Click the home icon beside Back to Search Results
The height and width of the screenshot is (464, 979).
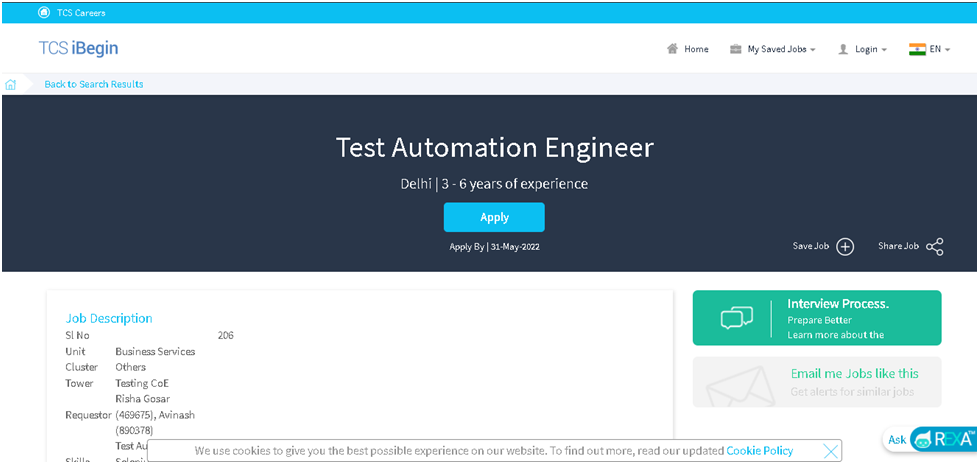click(x=11, y=84)
